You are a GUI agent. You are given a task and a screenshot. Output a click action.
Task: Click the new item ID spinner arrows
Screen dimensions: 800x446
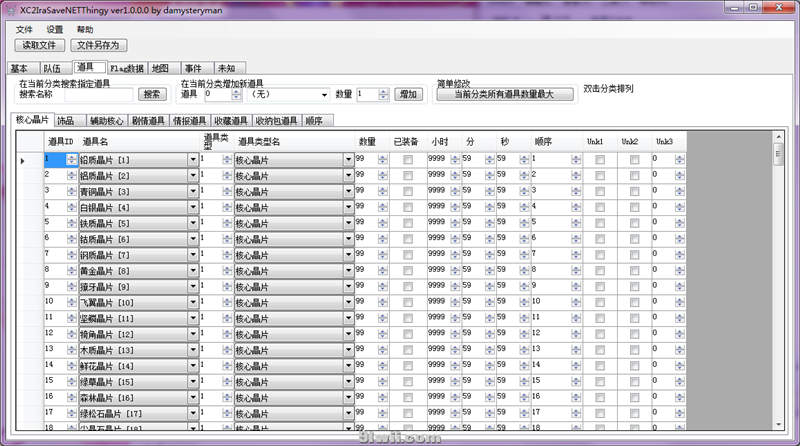(236, 94)
